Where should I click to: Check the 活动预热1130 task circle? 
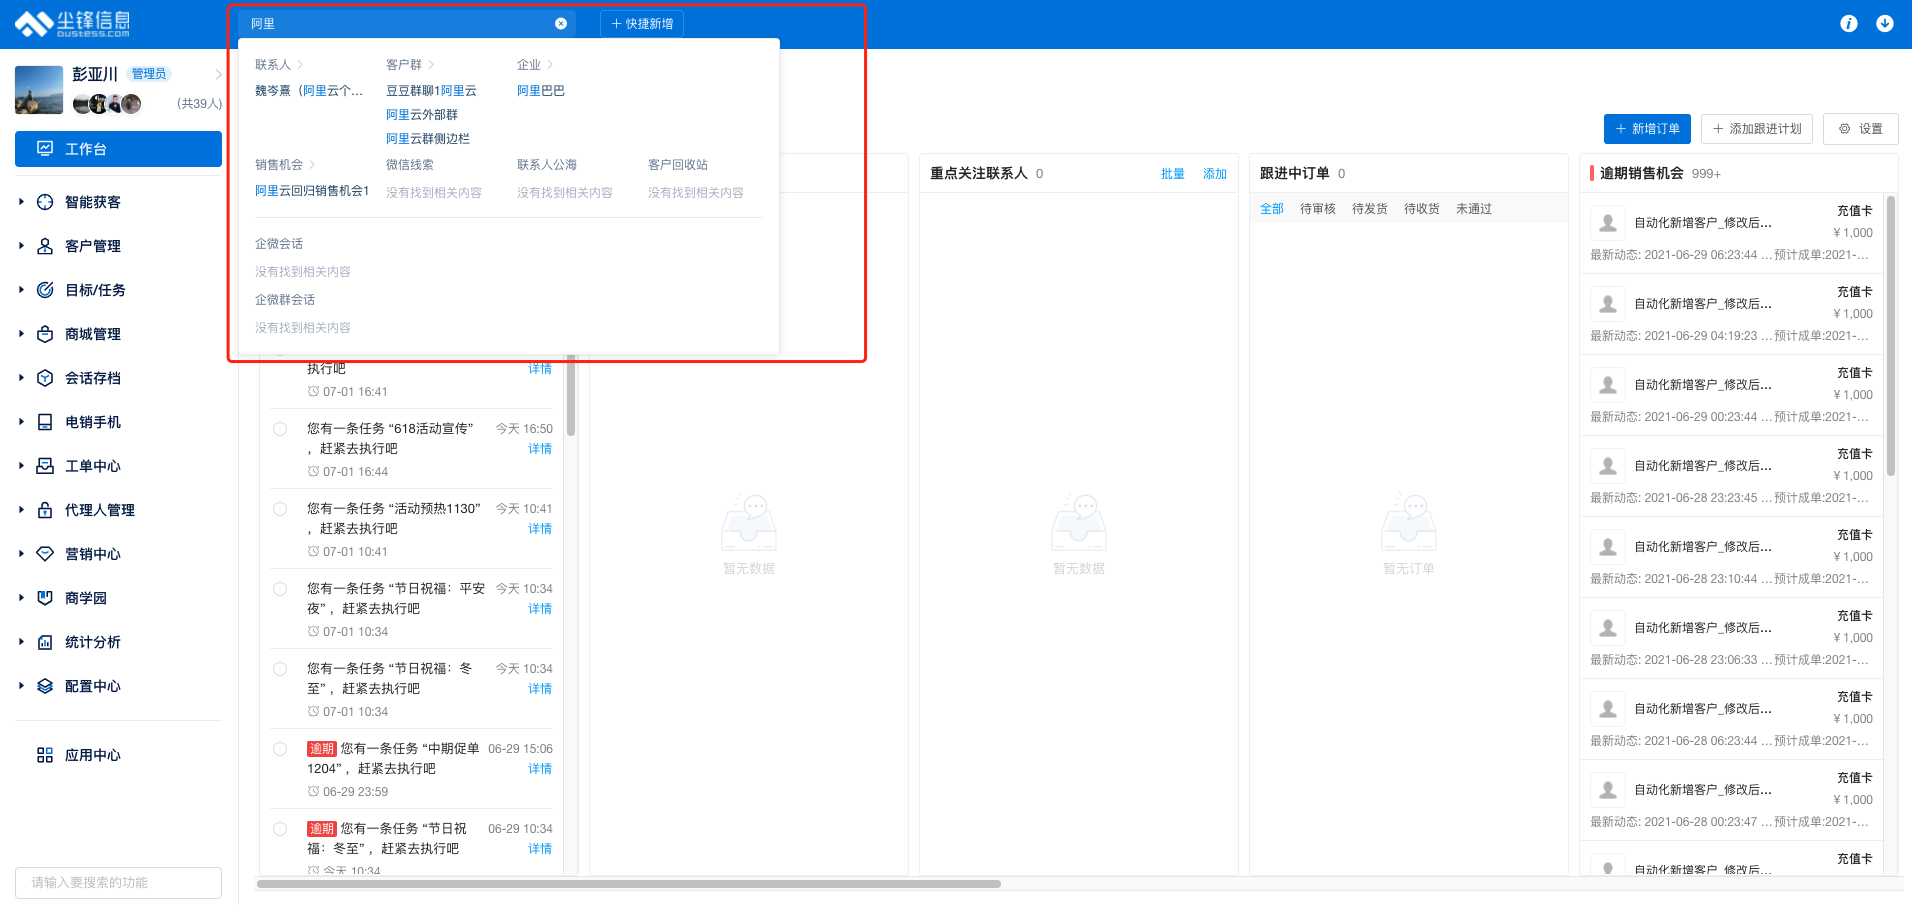(280, 509)
